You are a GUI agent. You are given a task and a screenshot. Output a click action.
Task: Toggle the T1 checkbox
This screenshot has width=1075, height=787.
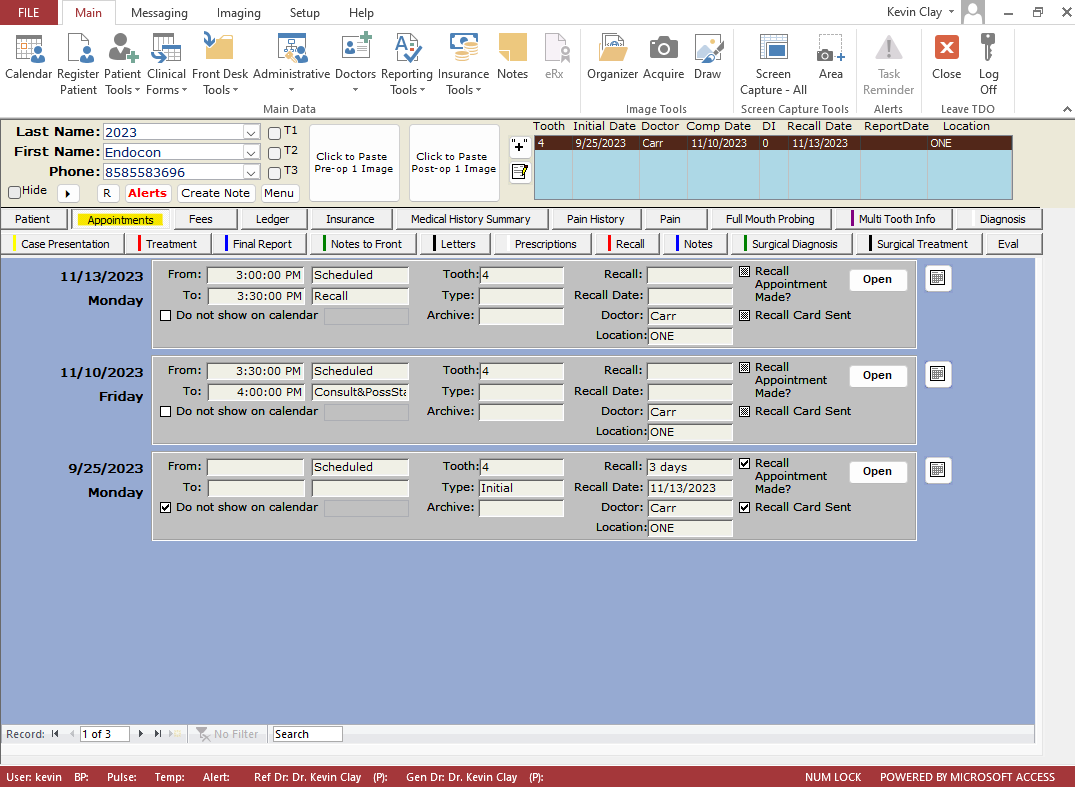(x=275, y=133)
